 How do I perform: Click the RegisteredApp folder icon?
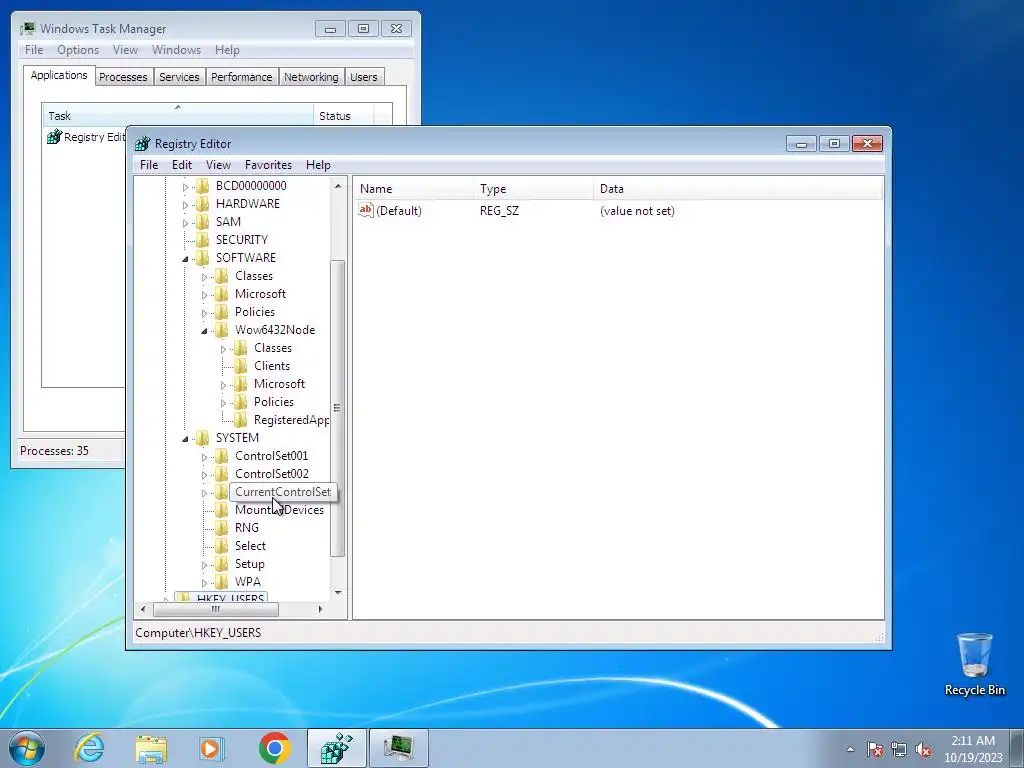click(240, 420)
